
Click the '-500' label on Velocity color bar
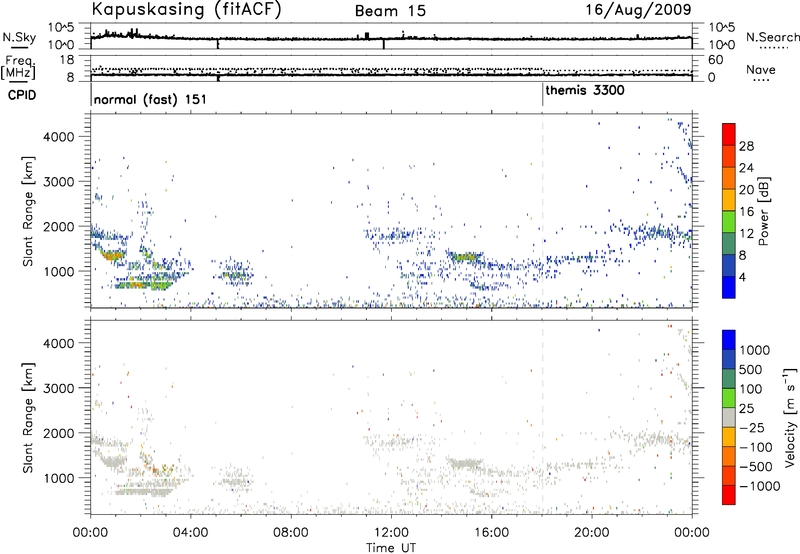756,467
